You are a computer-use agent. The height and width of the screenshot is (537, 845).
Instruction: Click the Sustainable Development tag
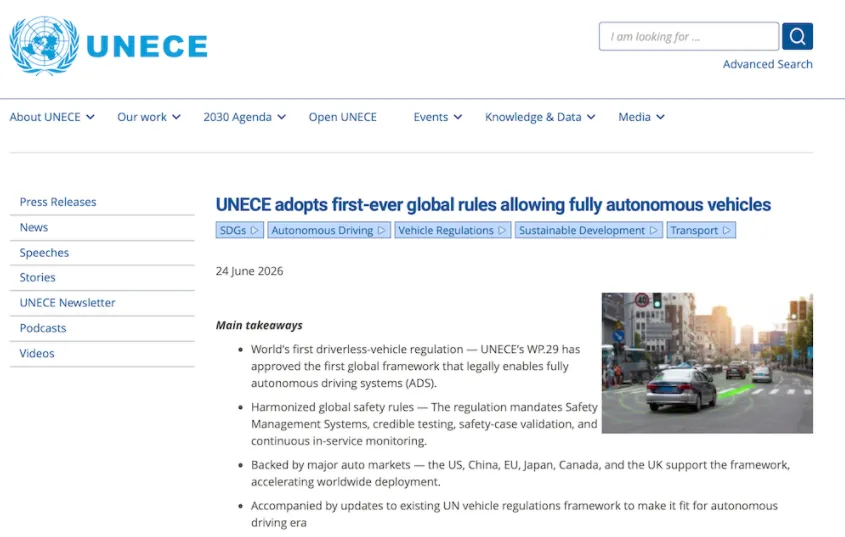coord(588,230)
